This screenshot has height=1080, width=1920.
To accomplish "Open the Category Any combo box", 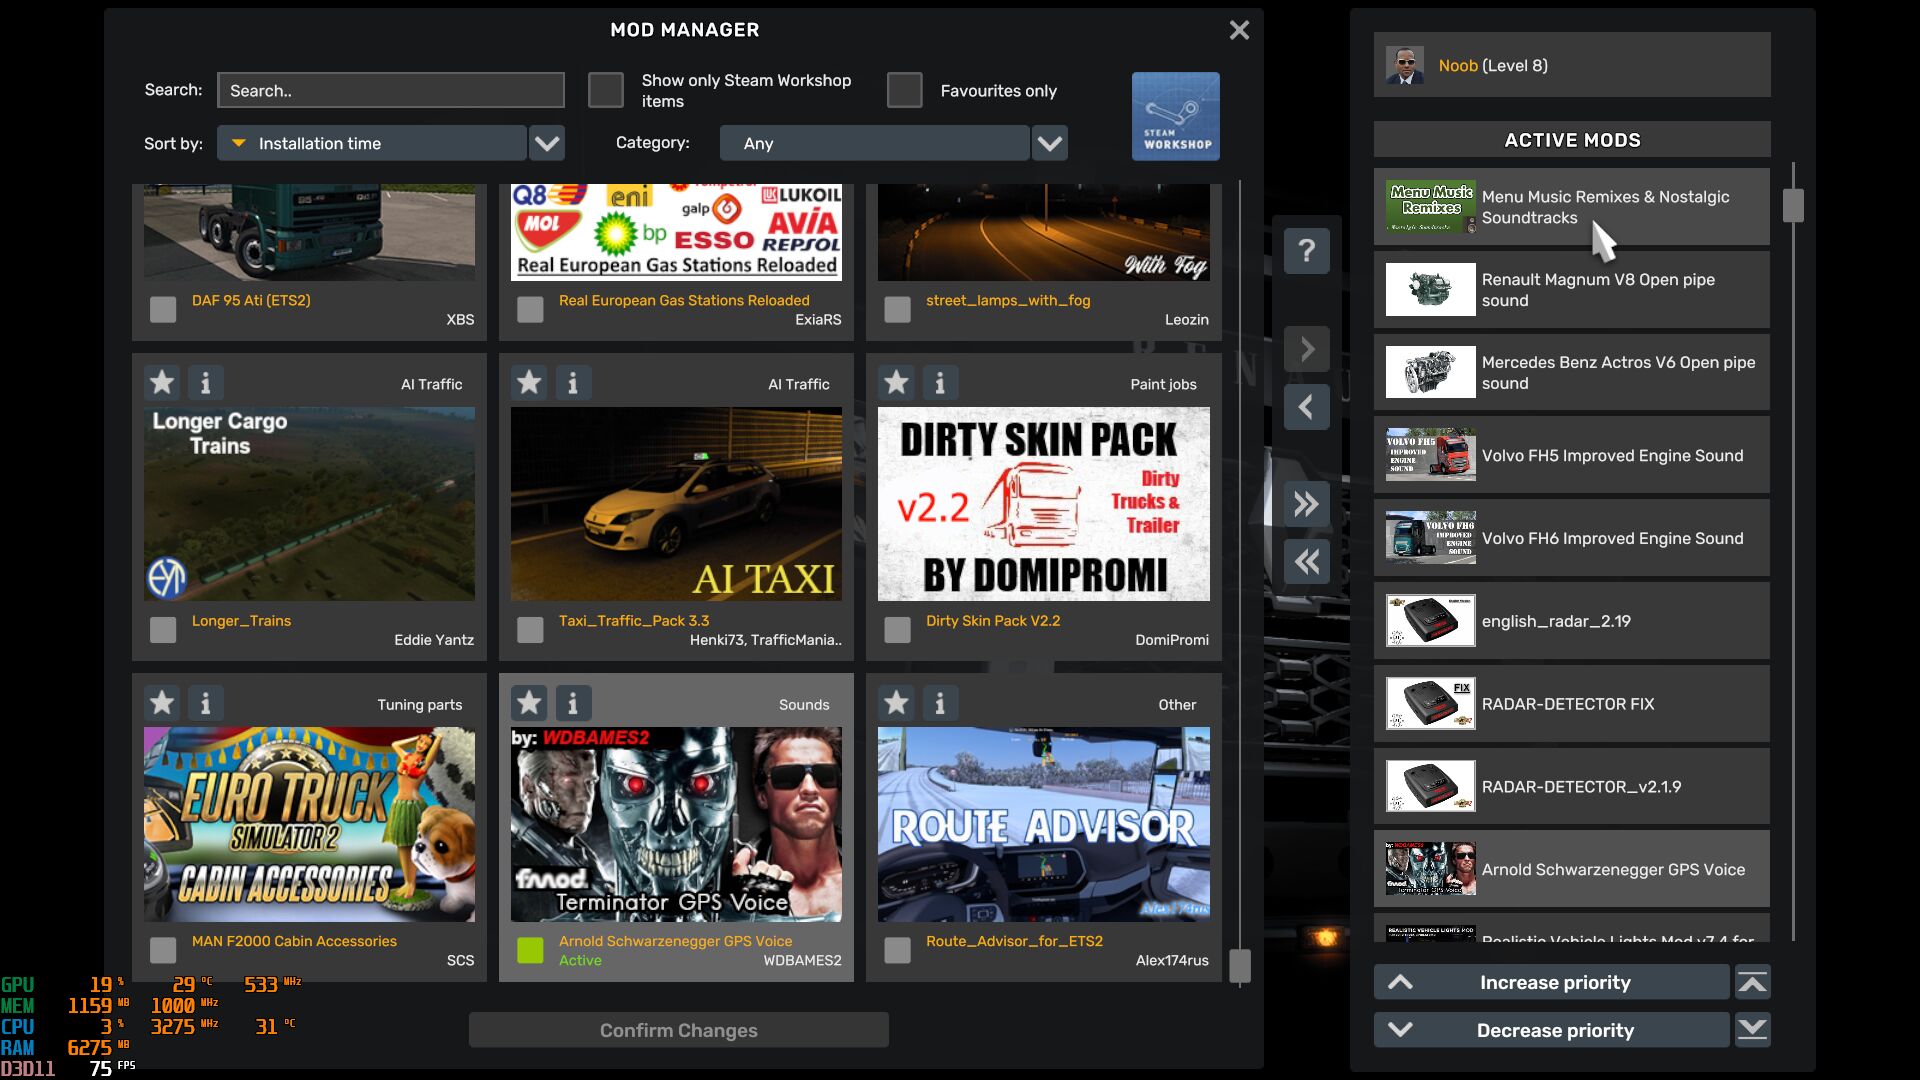I will tap(874, 143).
